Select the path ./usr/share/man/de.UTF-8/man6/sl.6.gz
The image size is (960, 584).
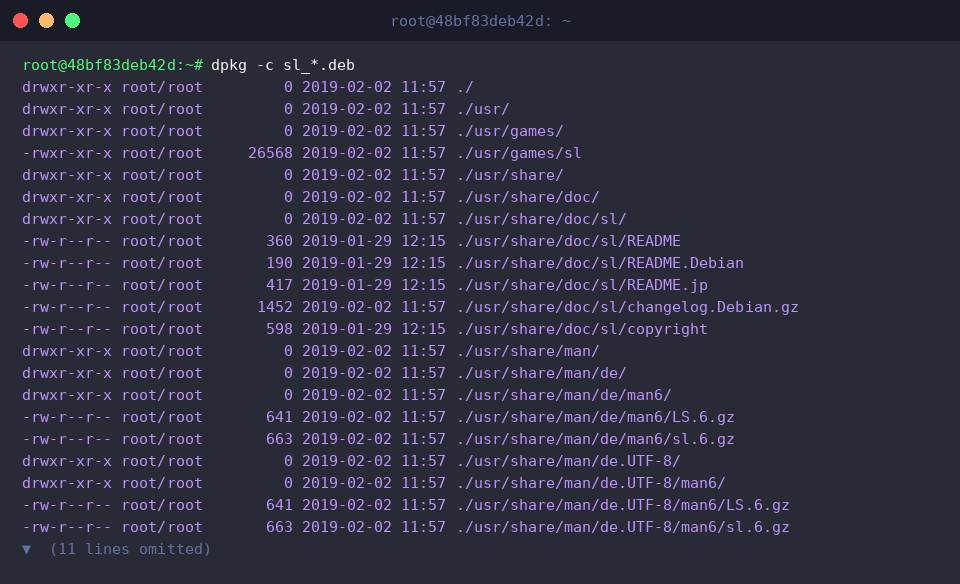click(623, 528)
